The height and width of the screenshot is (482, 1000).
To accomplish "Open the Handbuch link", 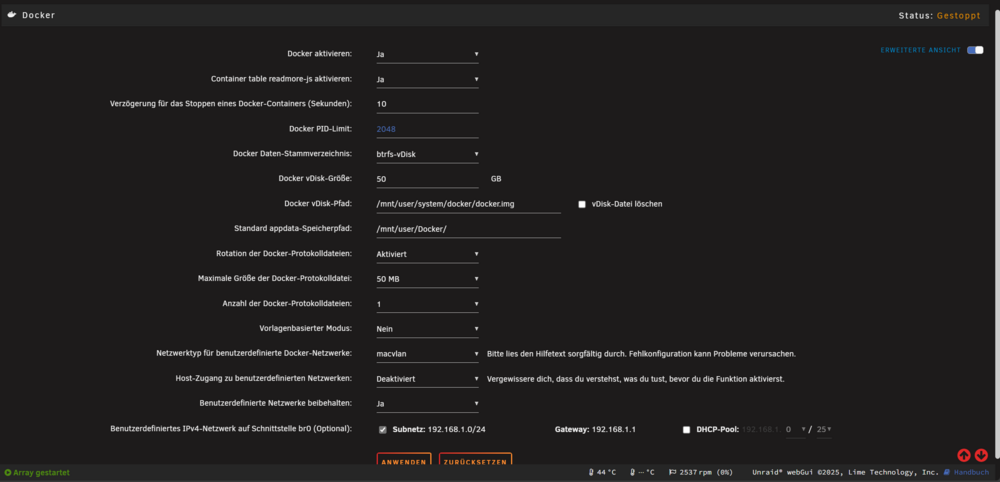I will pos(971,472).
